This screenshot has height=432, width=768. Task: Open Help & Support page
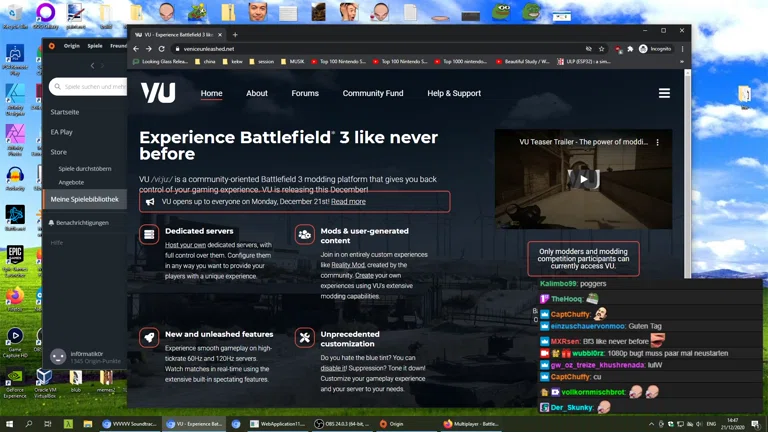tap(454, 93)
